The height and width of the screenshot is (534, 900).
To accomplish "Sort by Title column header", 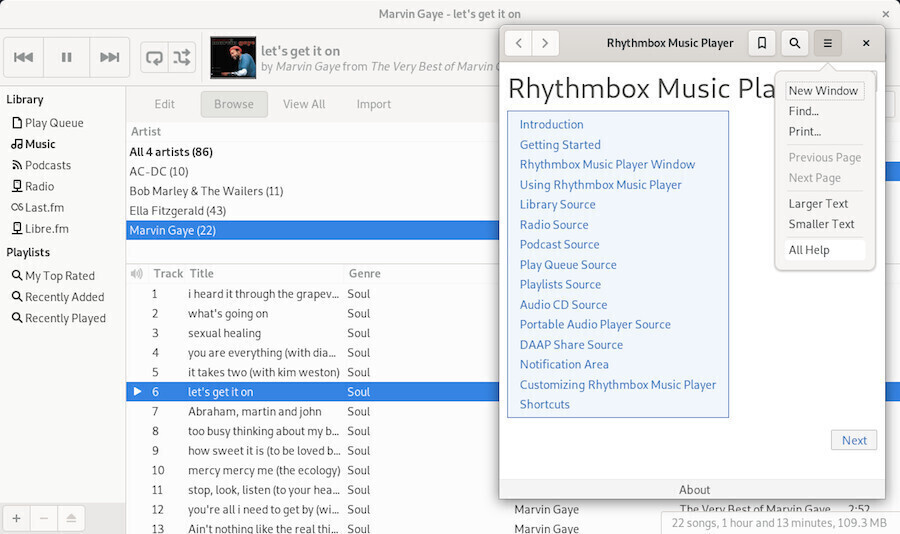I will (x=201, y=274).
